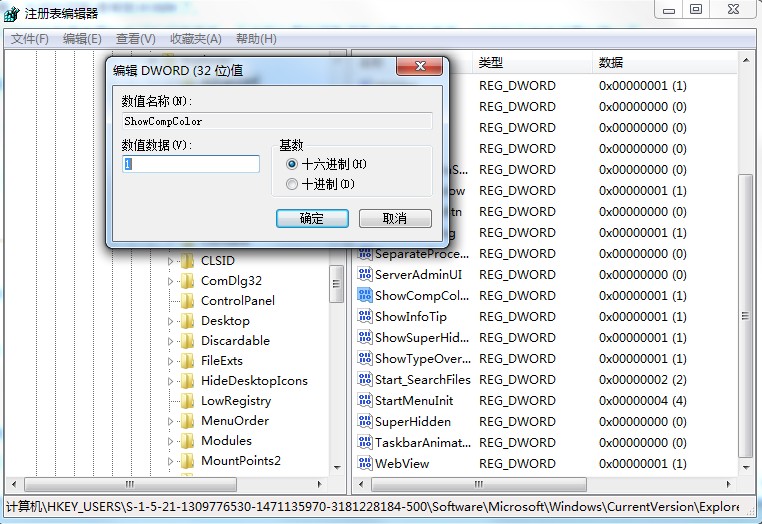Click the TaskbarAnimations DWORD icon
The image size is (762, 524).
364,442
